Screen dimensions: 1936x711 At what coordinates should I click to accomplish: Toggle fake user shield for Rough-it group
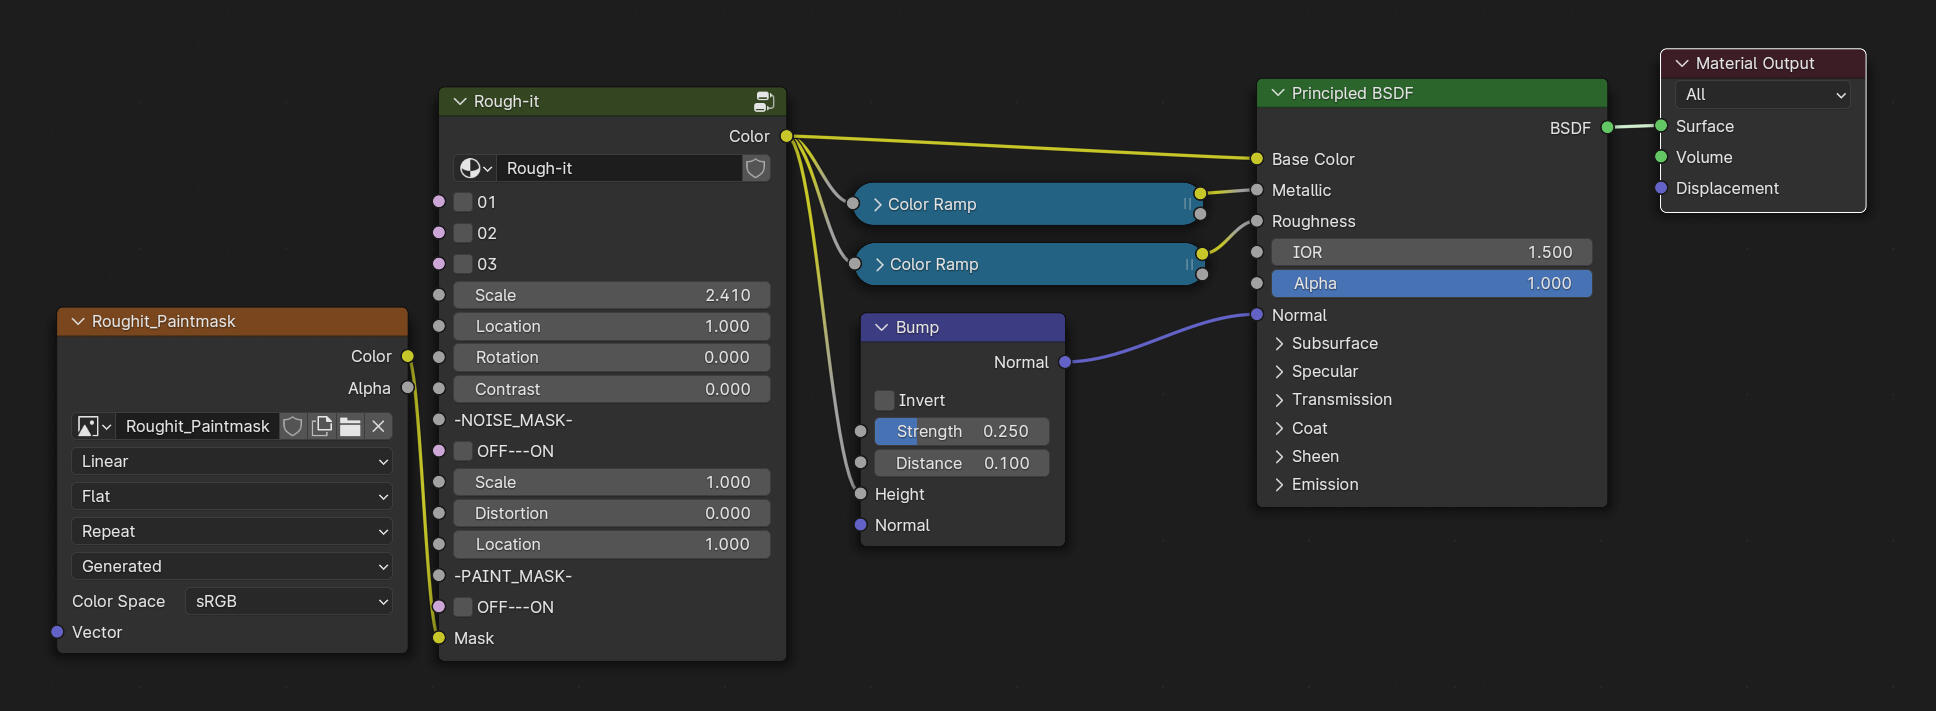pyautogui.click(x=756, y=168)
